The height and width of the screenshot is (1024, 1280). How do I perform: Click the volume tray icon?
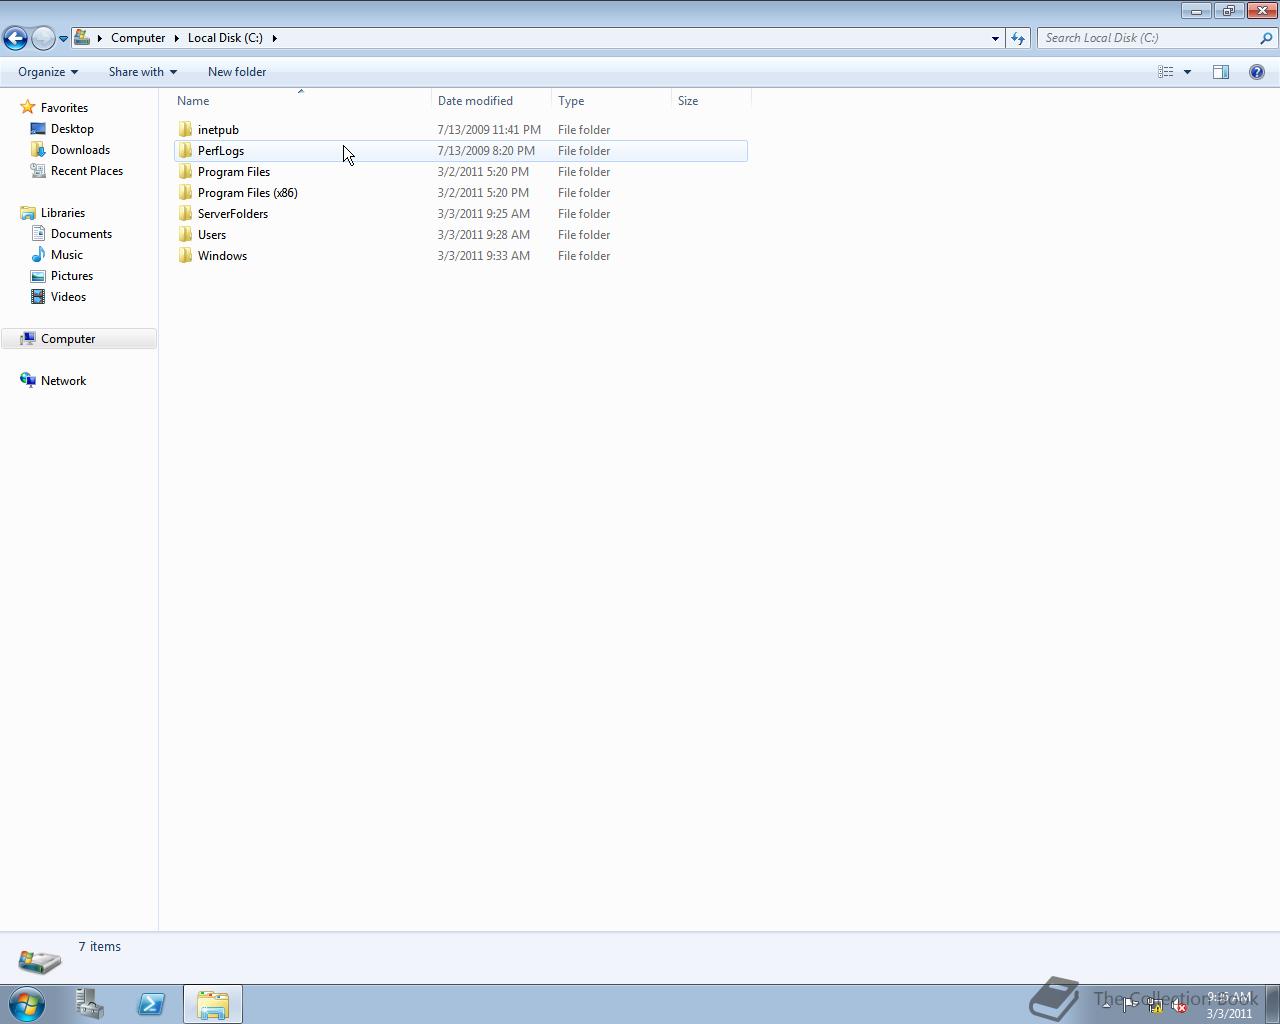[1180, 1006]
